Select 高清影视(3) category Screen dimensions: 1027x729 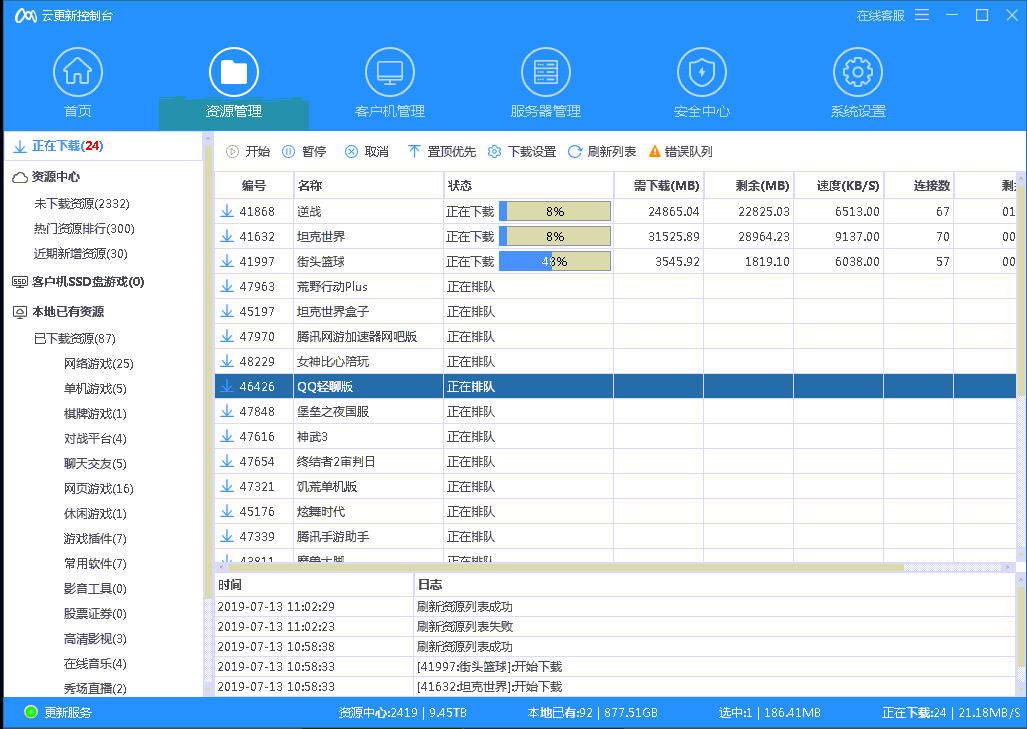(95, 639)
